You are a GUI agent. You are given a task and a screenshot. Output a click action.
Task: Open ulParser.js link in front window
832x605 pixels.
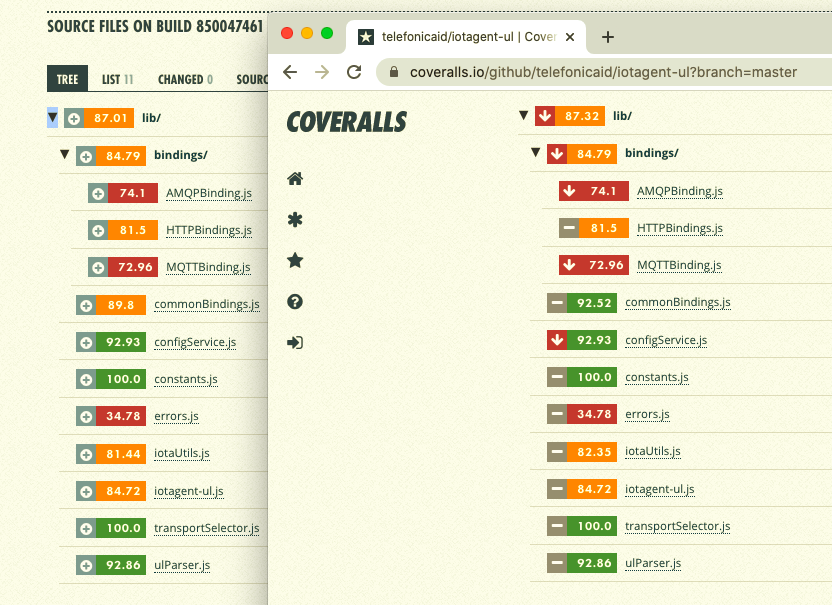(653, 564)
